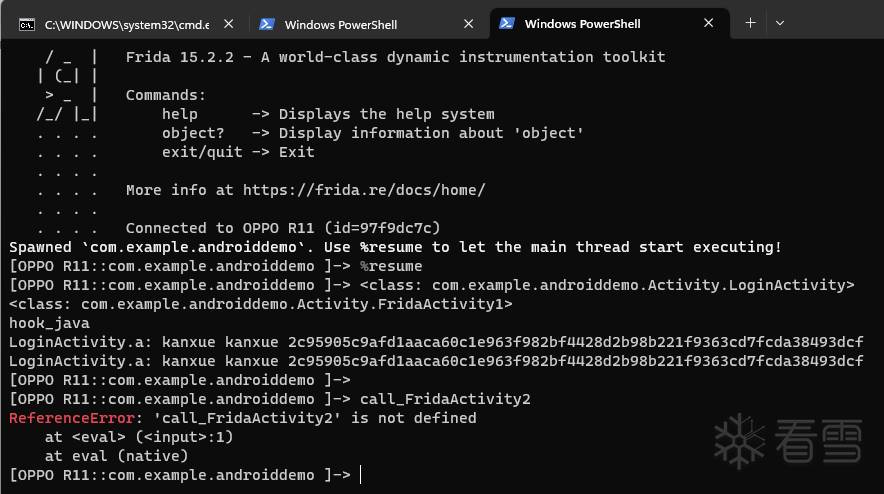Screen dimensions: 884x494
Task: Click the Connected to OPPO R11 line
Action: pos(283,228)
